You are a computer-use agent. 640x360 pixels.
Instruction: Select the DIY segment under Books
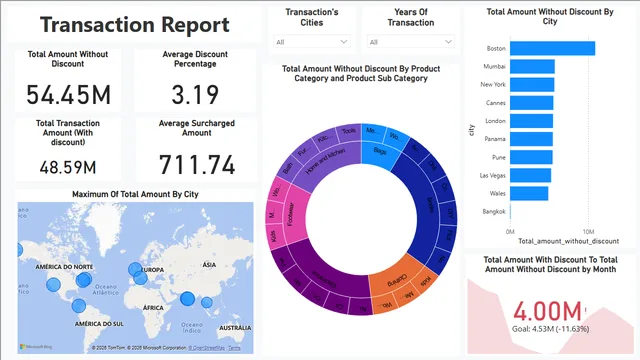pyautogui.click(x=450, y=213)
